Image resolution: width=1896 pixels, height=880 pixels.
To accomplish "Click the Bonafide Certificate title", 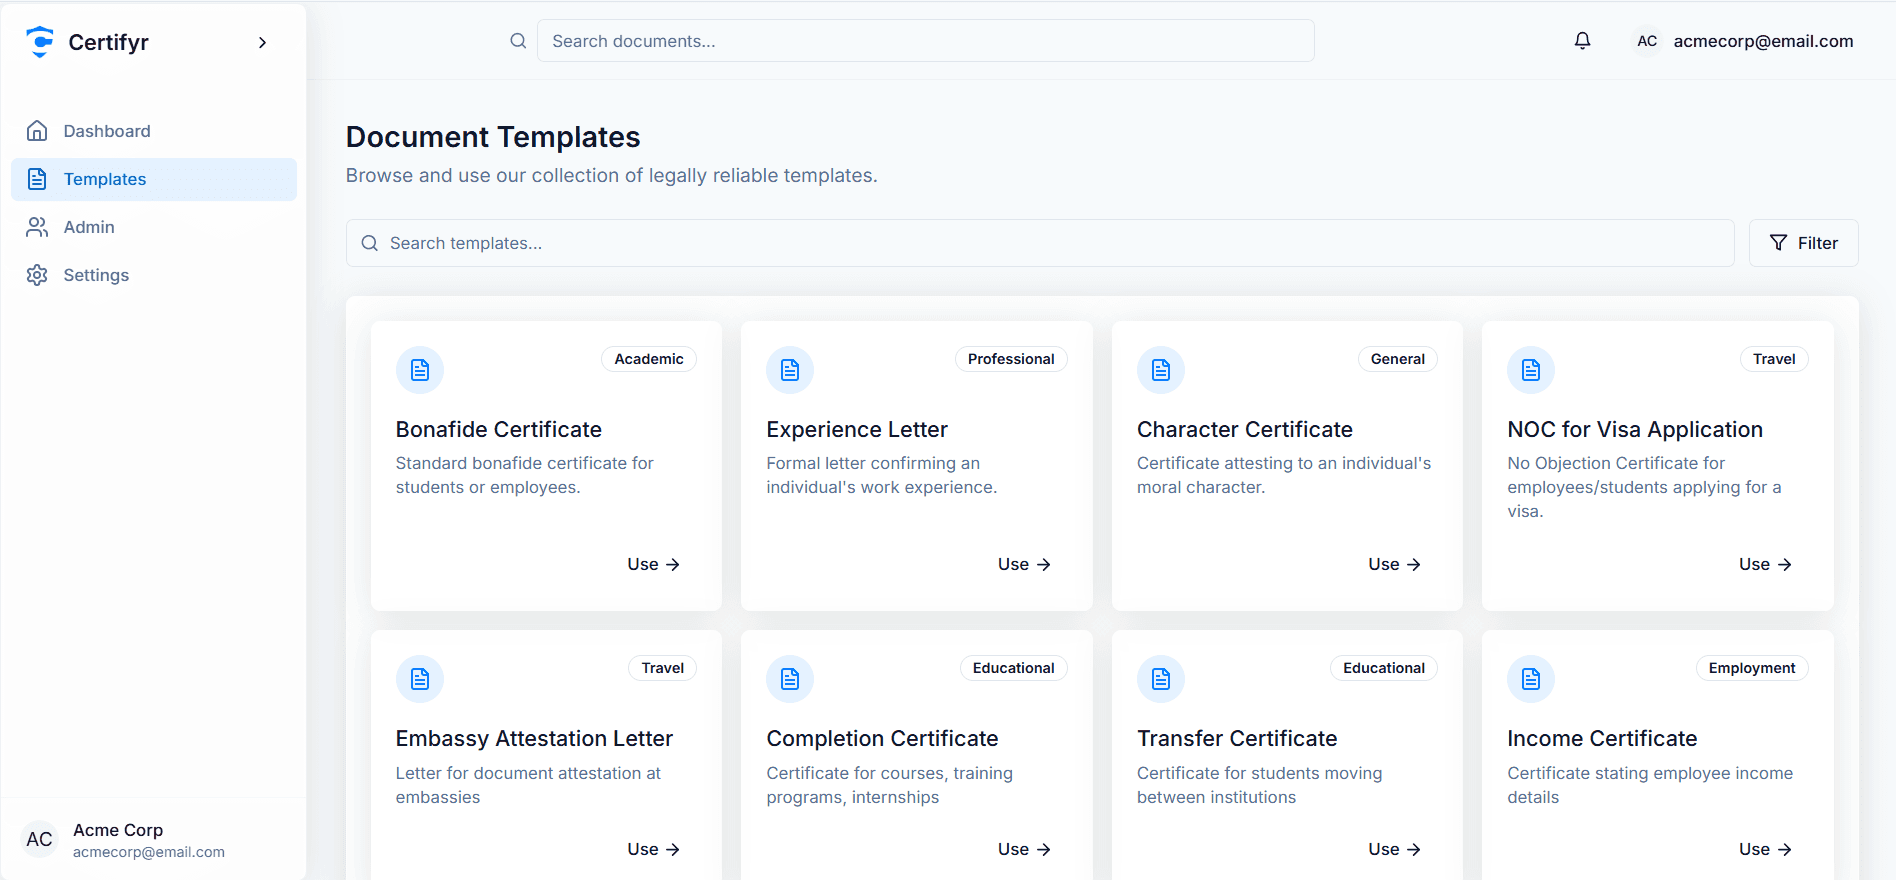I will [499, 429].
